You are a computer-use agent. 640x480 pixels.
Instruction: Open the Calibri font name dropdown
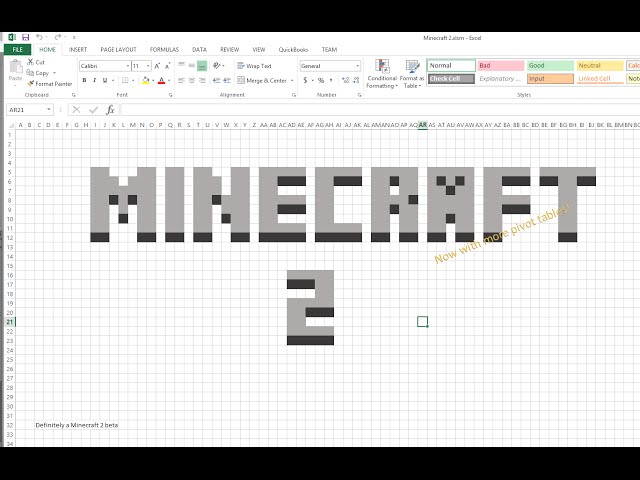128,66
